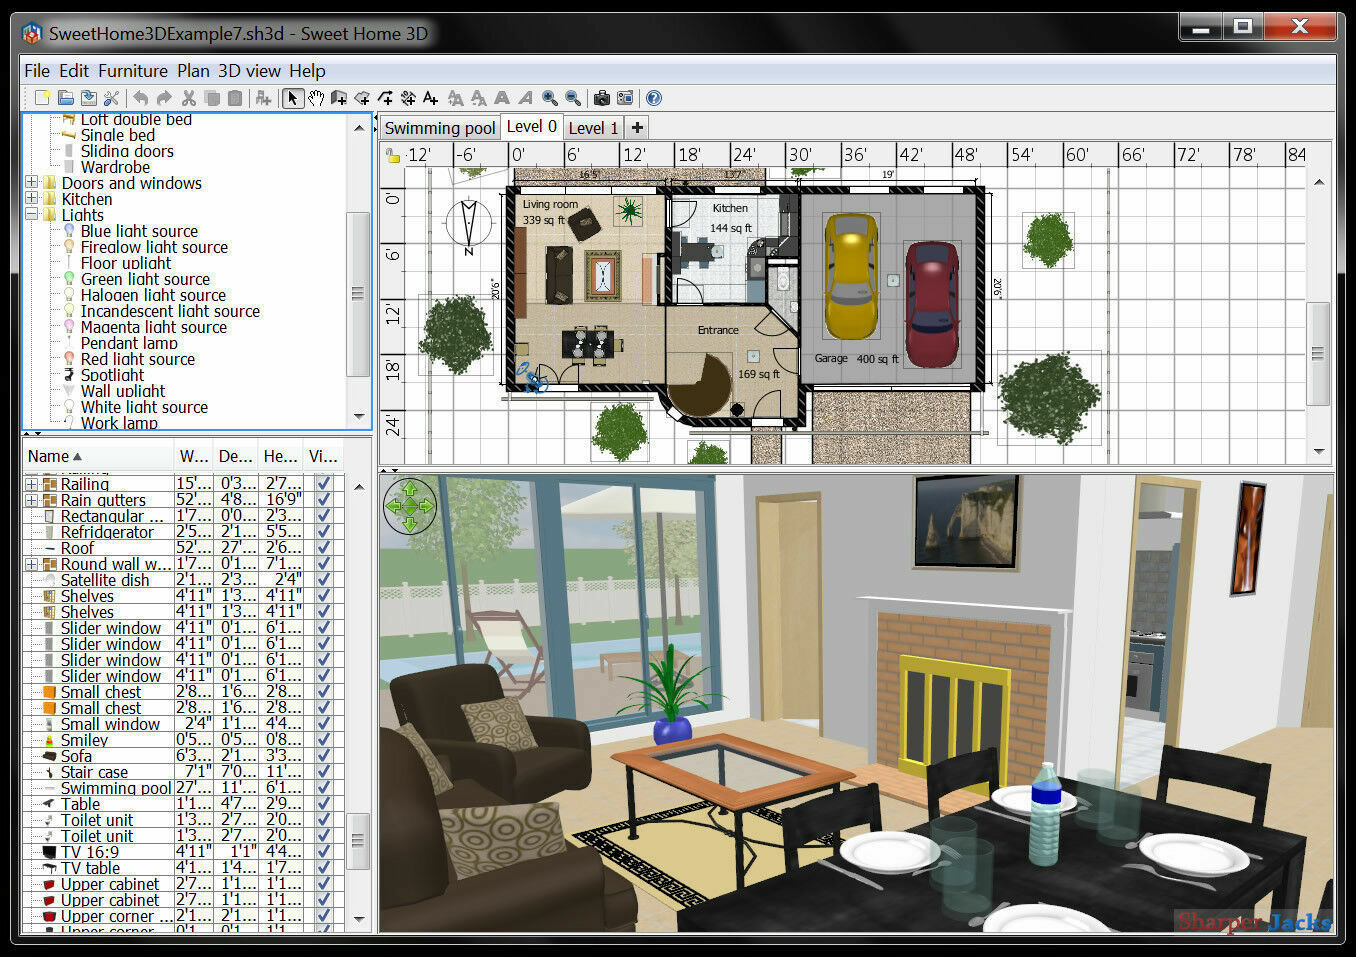The width and height of the screenshot is (1356, 957).
Task: Choose the Create rooms tool
Action: [x=362, y=98]
